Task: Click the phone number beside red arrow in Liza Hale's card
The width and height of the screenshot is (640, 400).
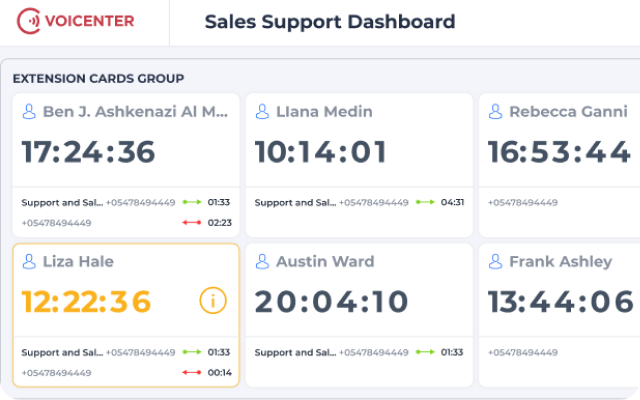Action: pyautogui.click(x=56, y=373)
